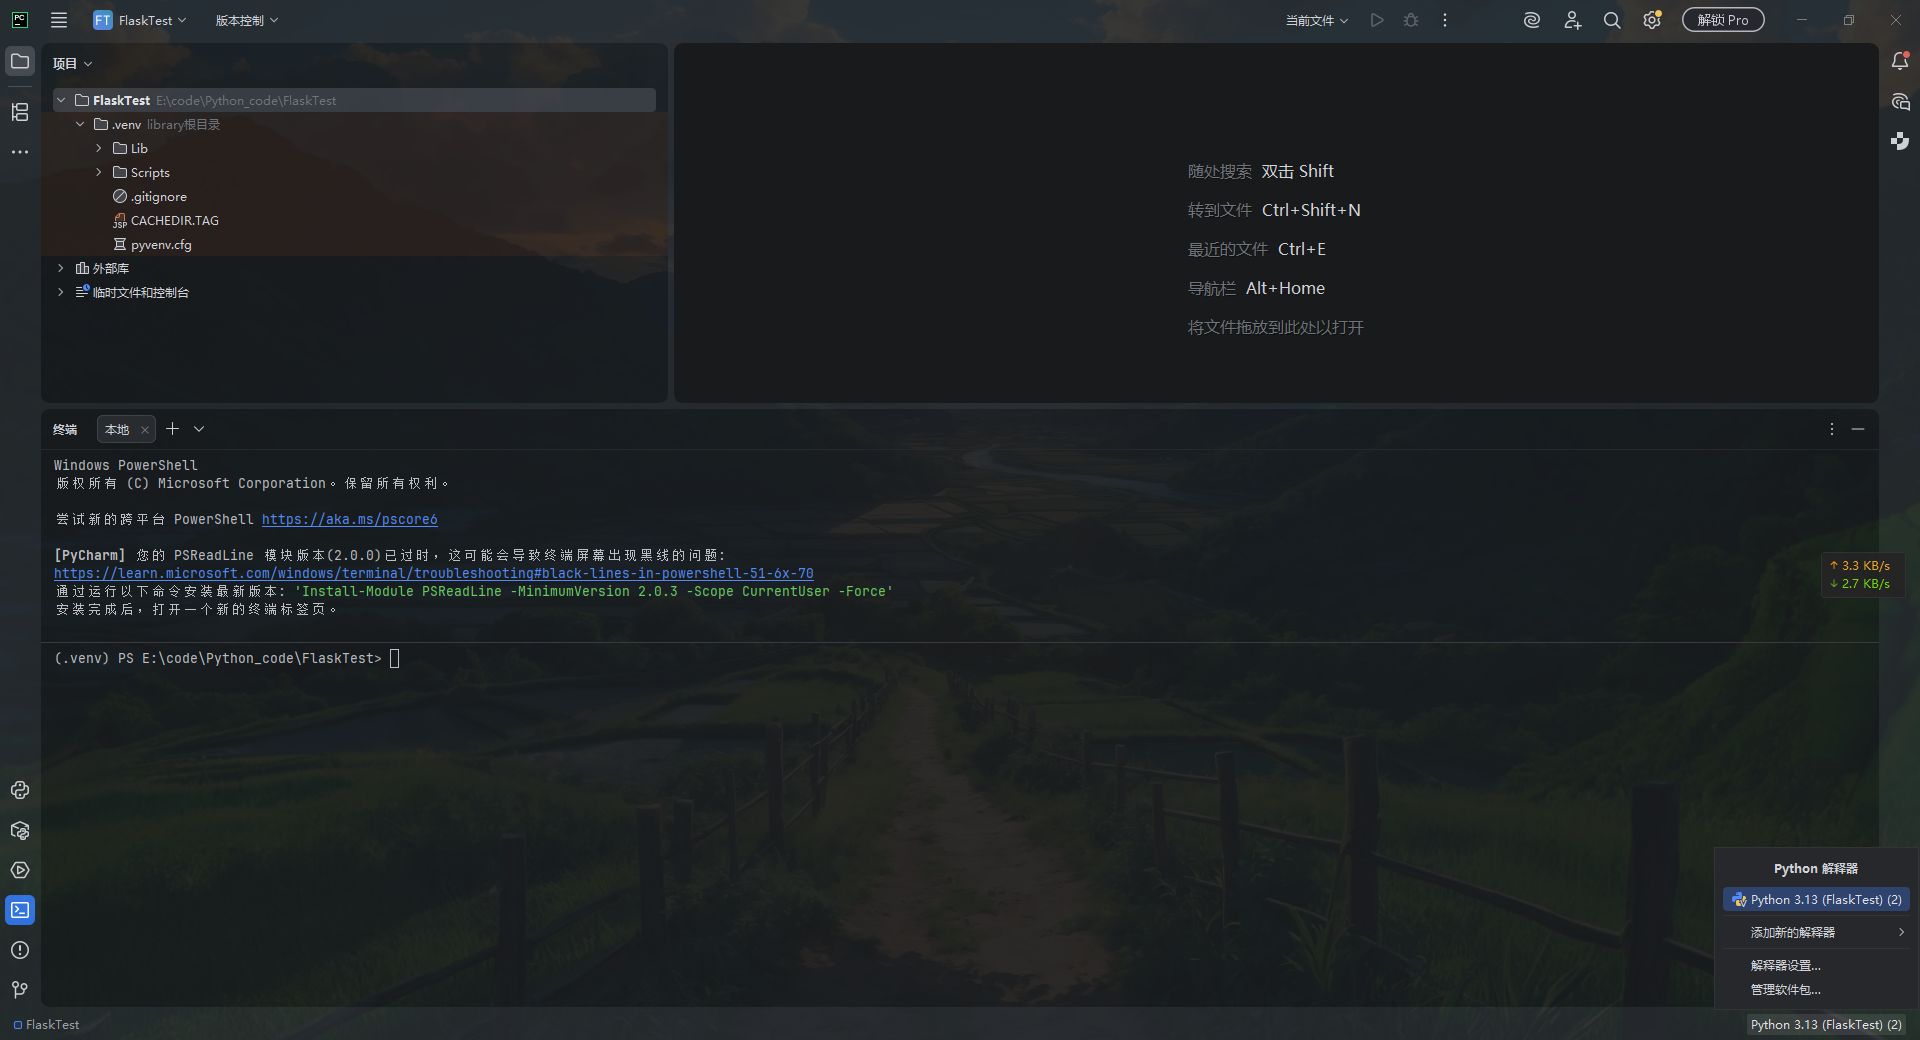The image size is (1920, 1040).
Task: Open terminal panel options menu
Action: [1832, 429]
